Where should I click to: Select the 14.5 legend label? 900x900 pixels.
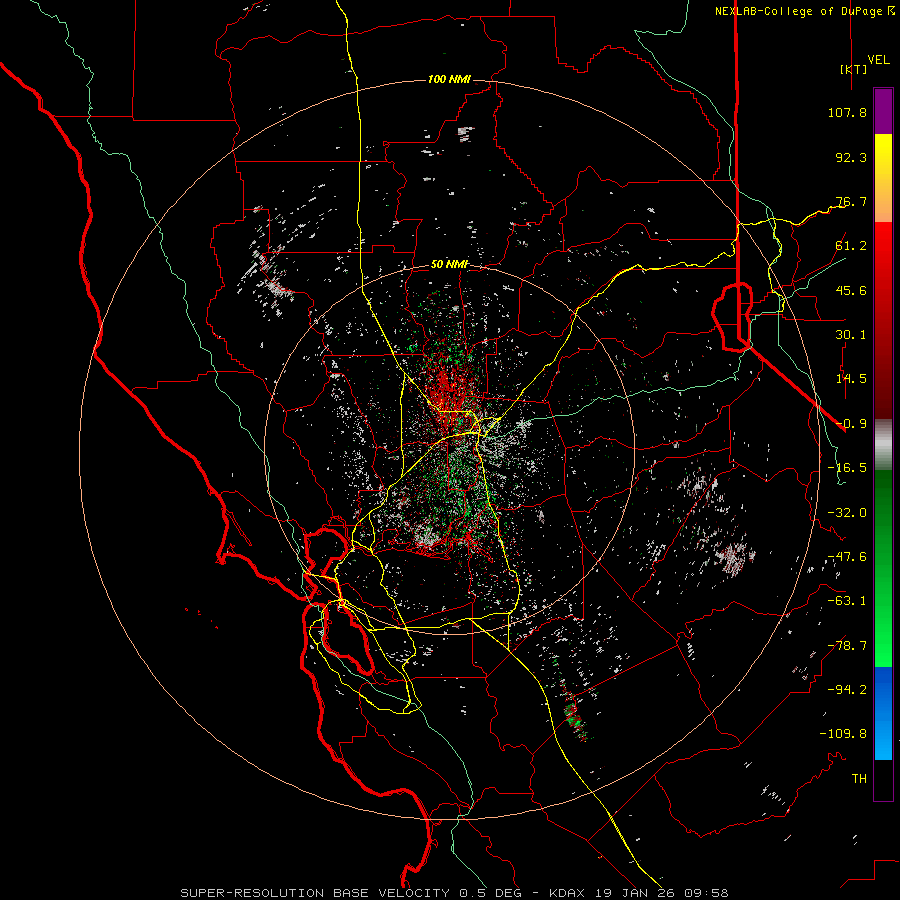851,379
